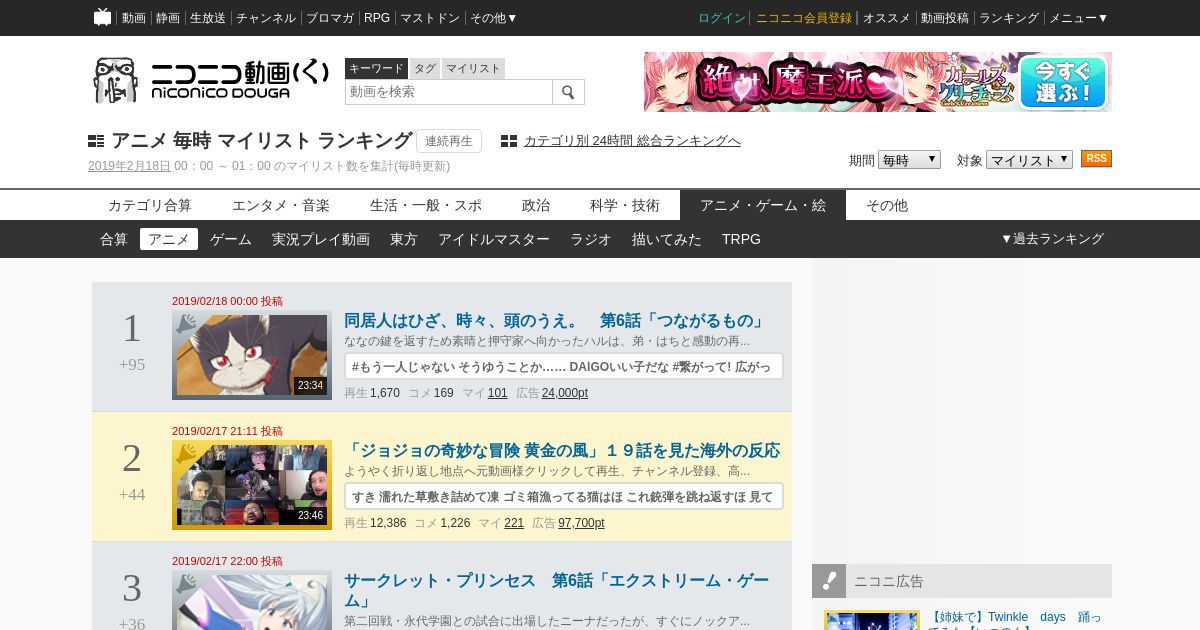
Task: Go to 生放送 in the top bar
Action: [208, 18]
